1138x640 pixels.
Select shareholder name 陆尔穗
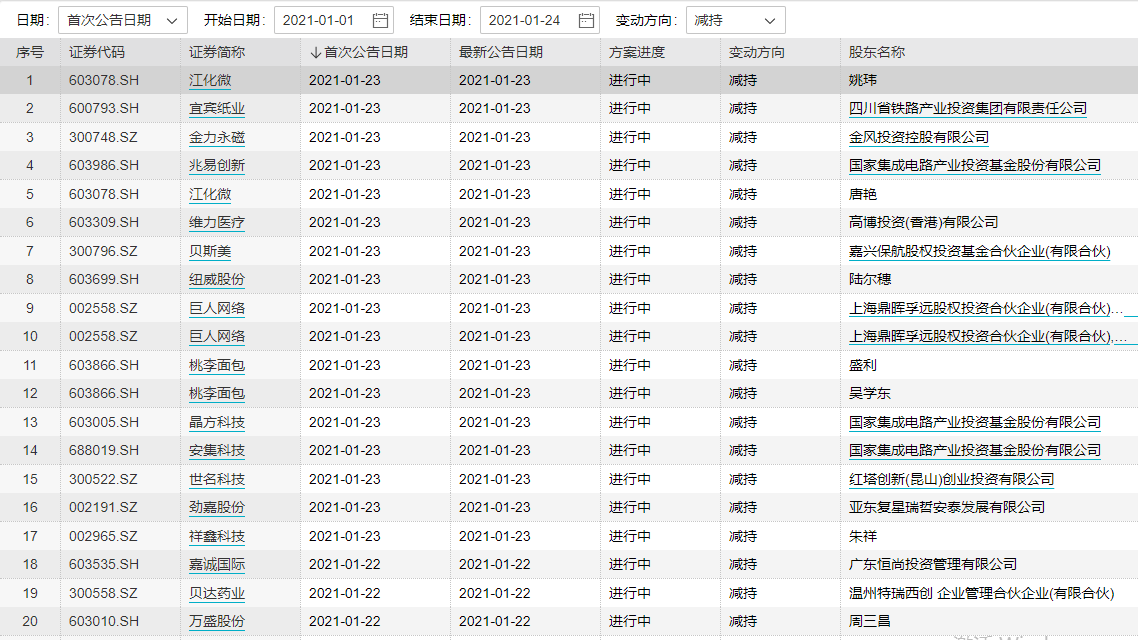pyautogui.click(x=870, y=279)
